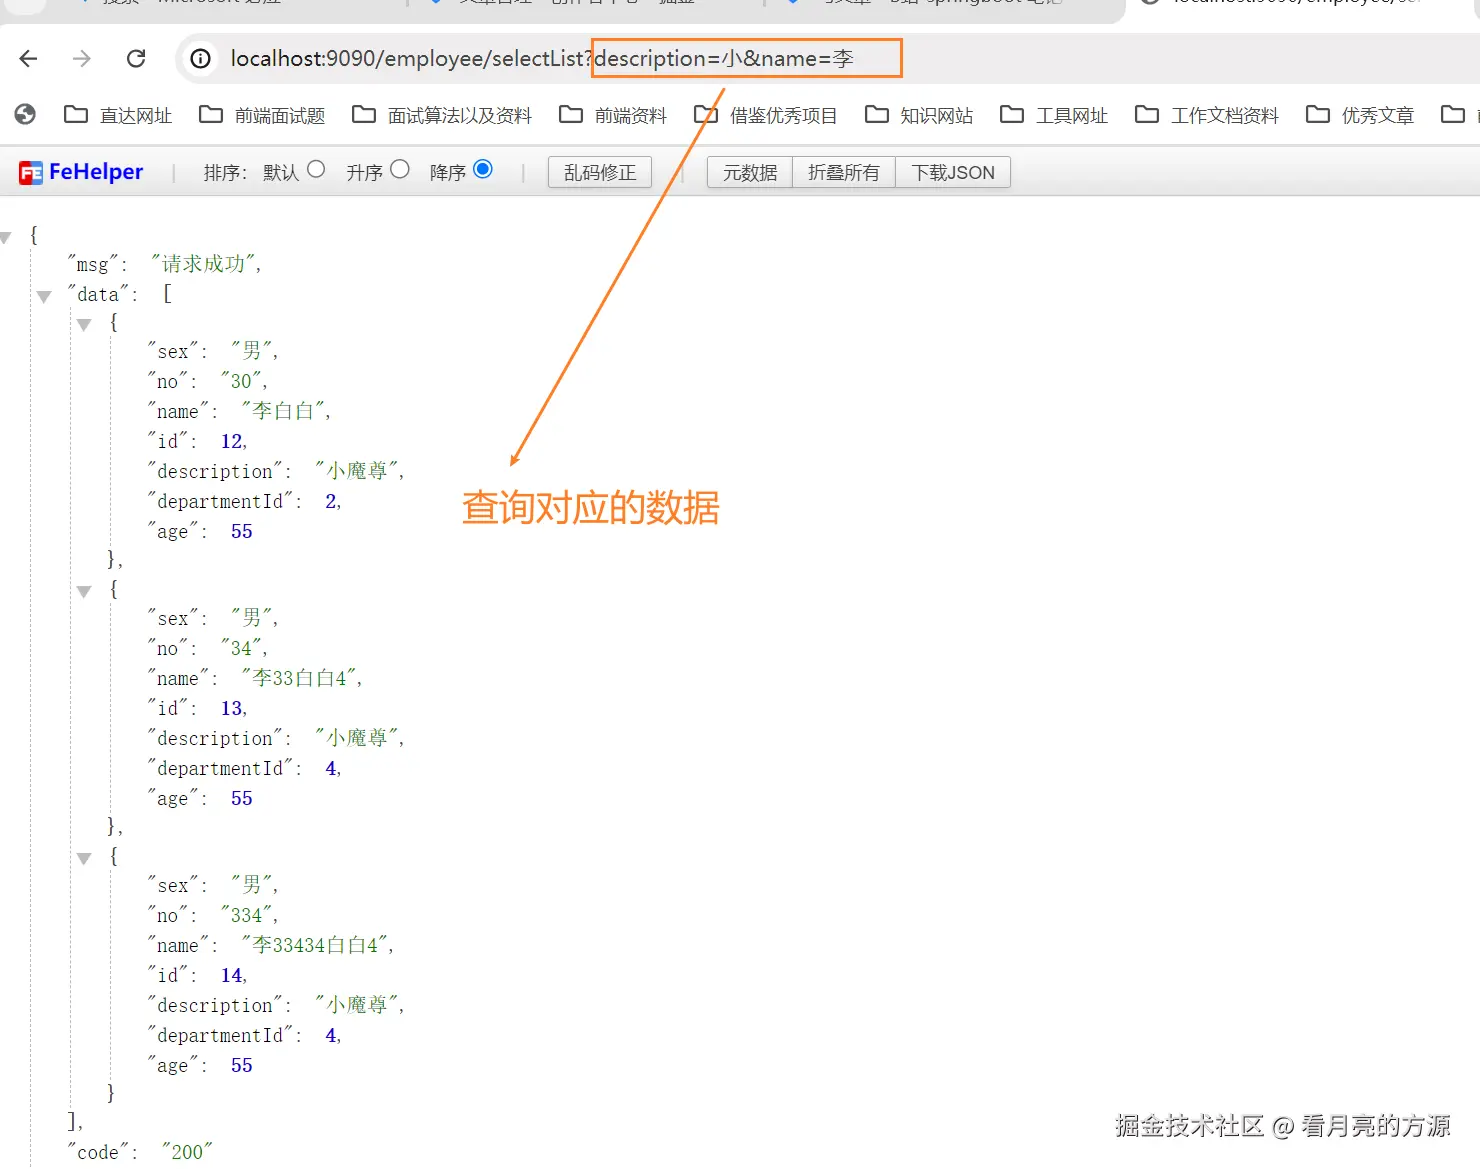The height and width of the screenshot is (1169, 1480).
Task: Click the "no" value 334
Action: click(x=247, y=915)
